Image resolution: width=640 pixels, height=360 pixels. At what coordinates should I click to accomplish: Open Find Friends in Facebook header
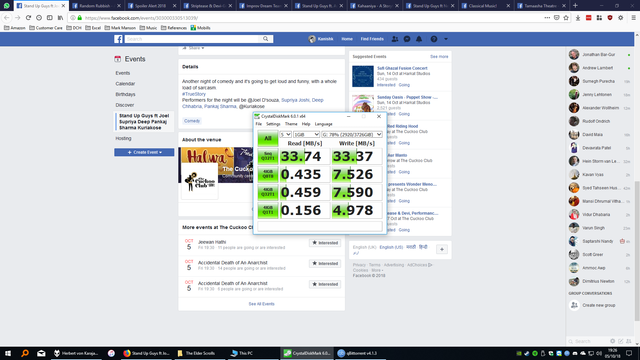tap(372, 39)
